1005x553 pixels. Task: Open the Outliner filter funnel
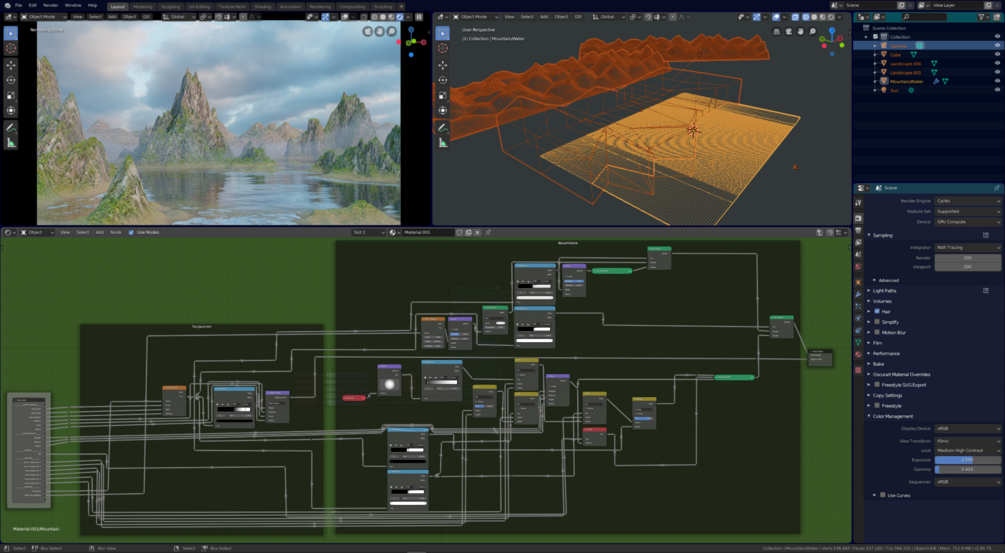982,17
